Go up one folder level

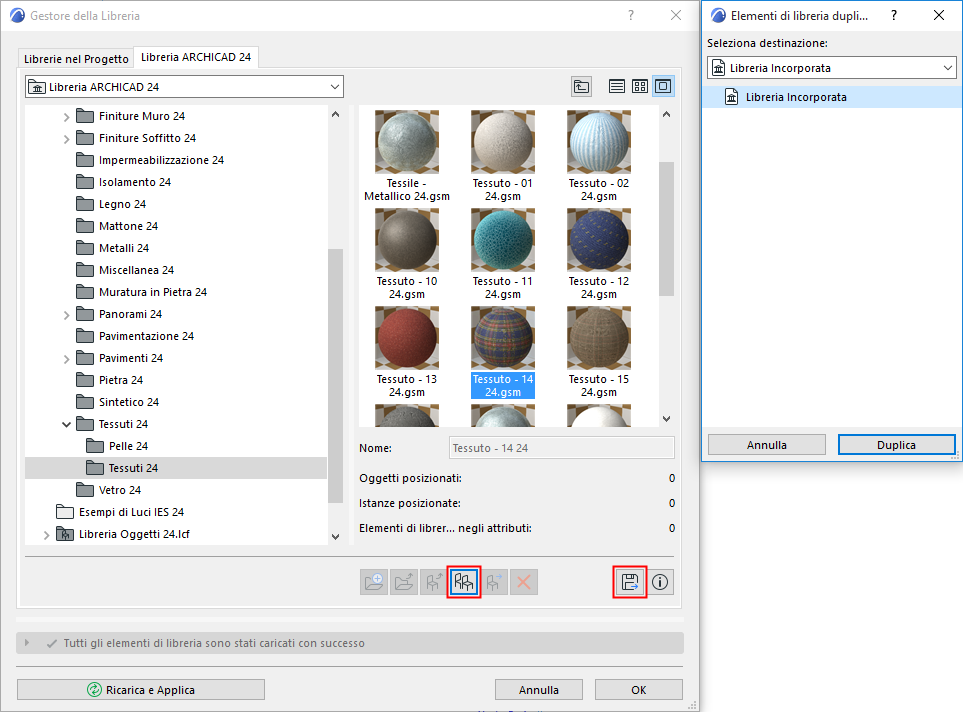pyautogui.click(x=581, y=87)
